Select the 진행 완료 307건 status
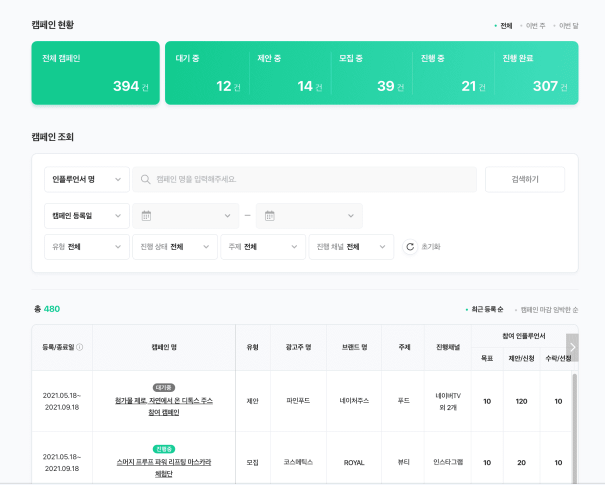 pos(536,73)
